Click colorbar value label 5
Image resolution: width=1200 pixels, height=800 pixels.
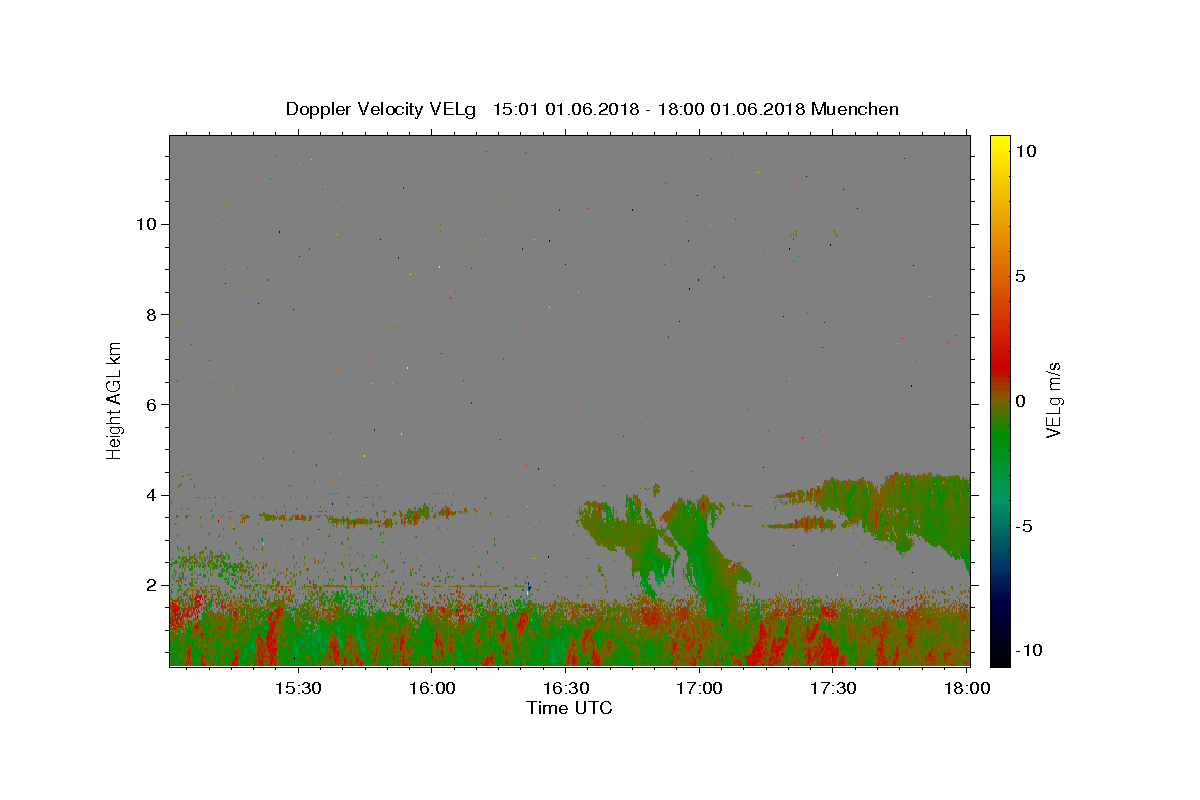pyautogui.click(x=1020, y=276)
